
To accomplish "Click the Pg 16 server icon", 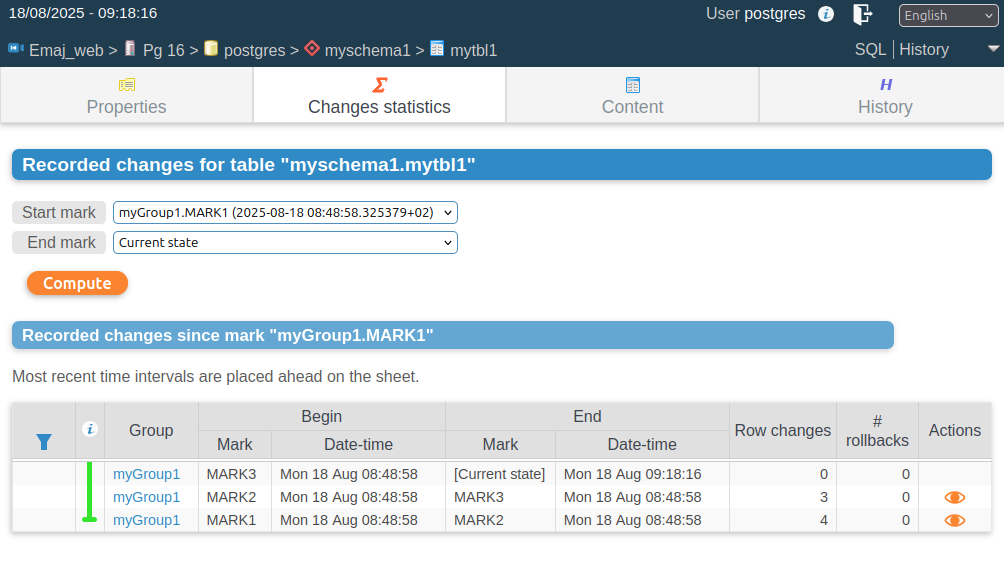I will click(131, 49).
